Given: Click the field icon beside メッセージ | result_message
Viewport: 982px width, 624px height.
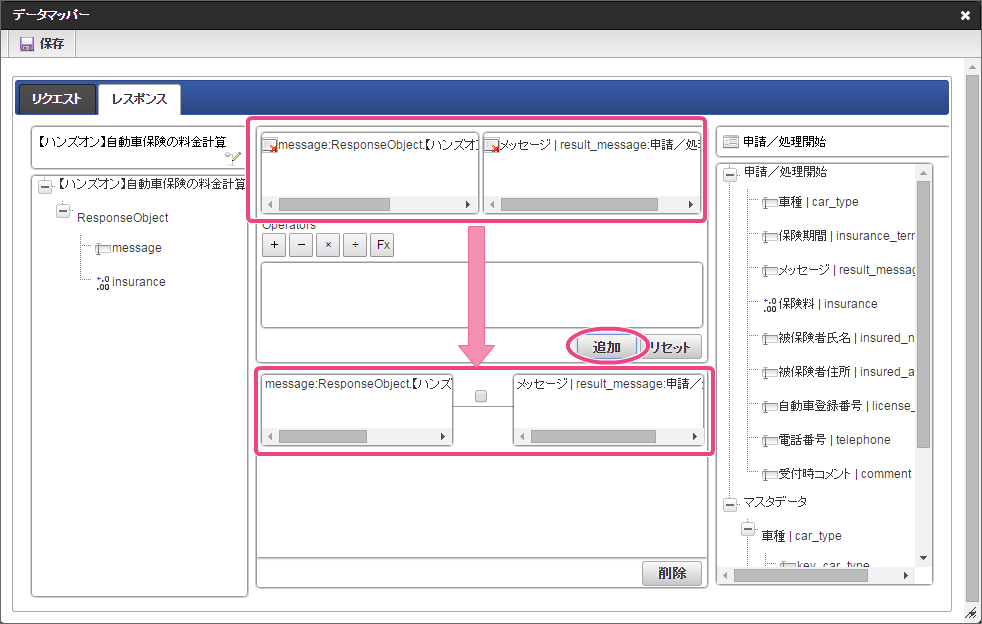Looking at the screenshot, I should coord(770,271).
